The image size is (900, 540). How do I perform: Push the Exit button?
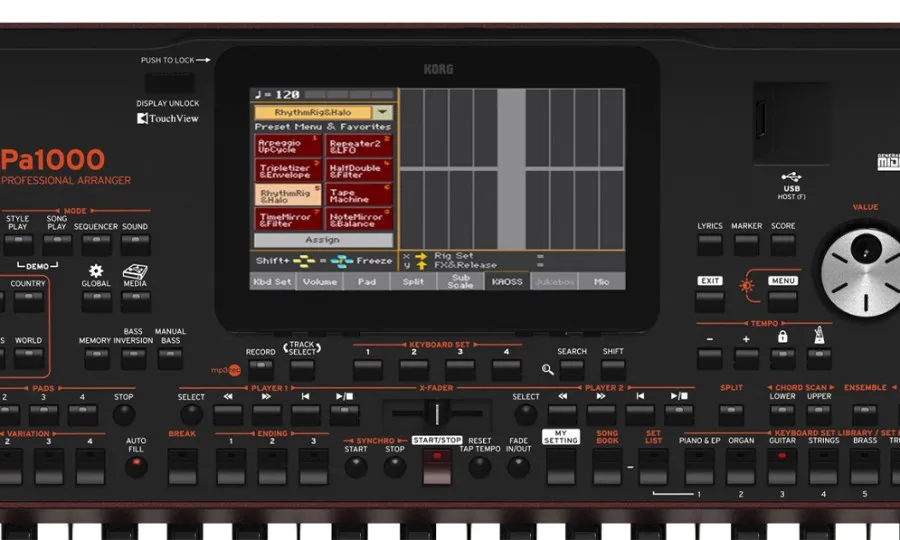710,301
